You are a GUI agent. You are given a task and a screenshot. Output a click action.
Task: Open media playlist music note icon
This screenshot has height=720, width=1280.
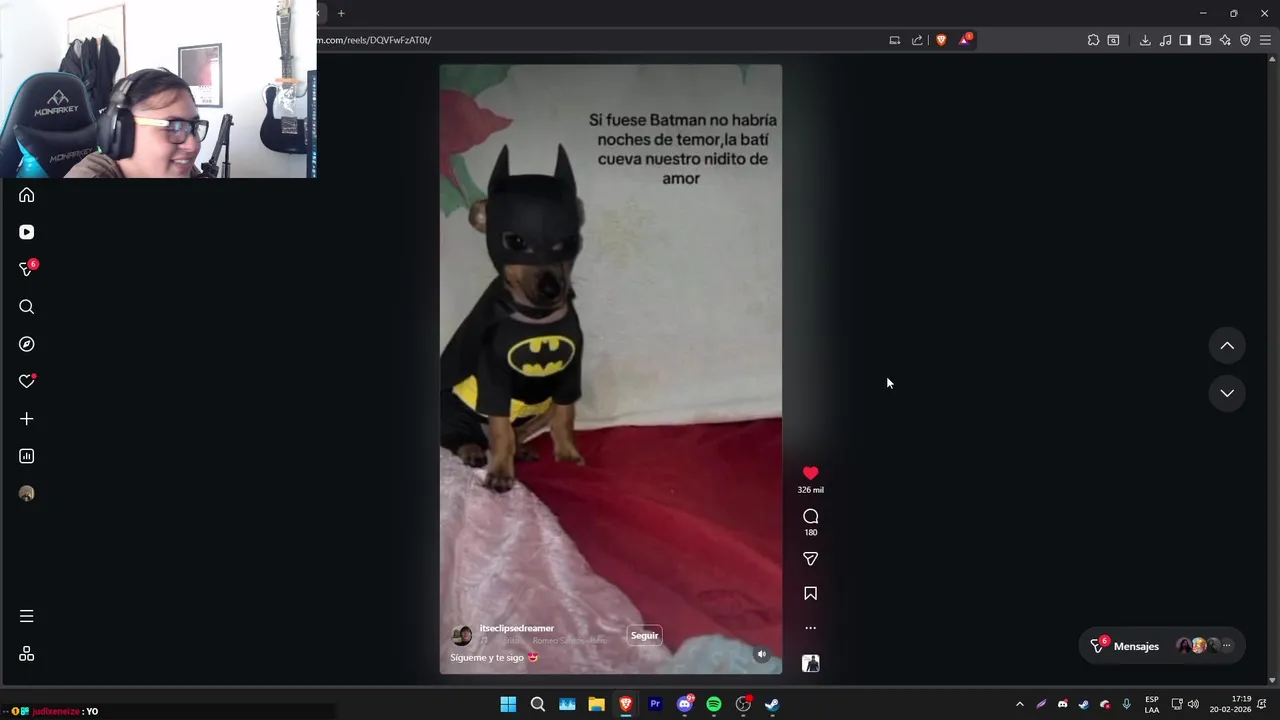[x=1165, y=40]
